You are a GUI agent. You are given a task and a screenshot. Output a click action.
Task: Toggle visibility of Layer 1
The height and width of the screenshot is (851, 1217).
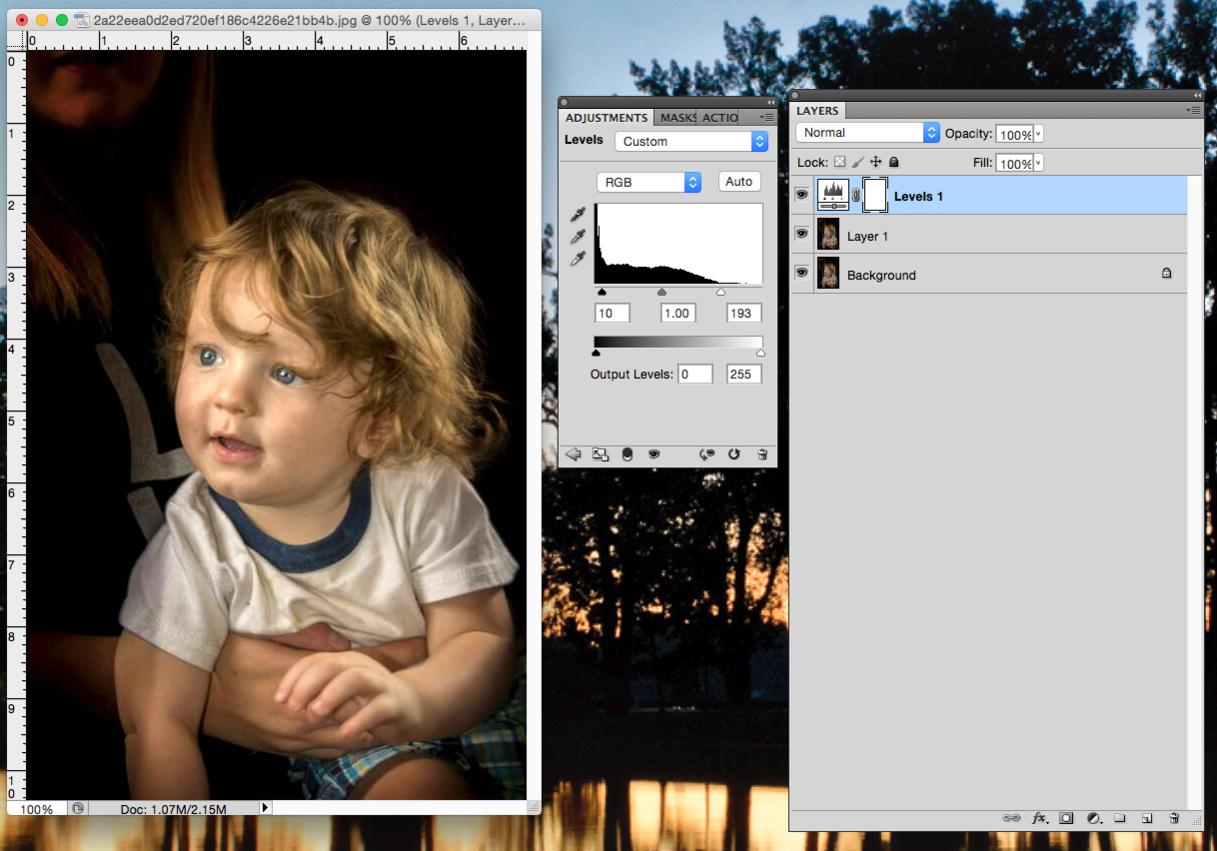pos(801,234)
